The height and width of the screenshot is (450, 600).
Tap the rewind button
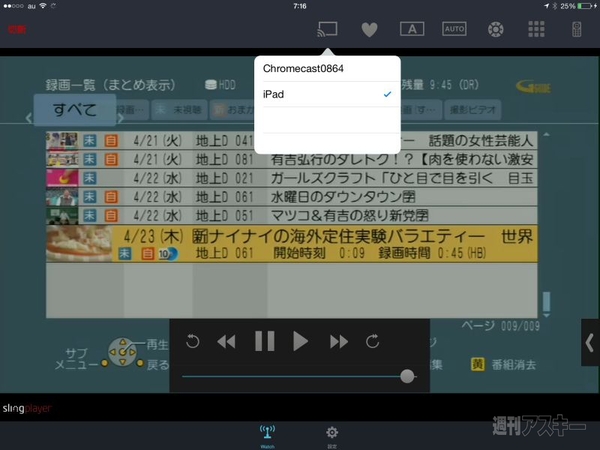[226, 341]
